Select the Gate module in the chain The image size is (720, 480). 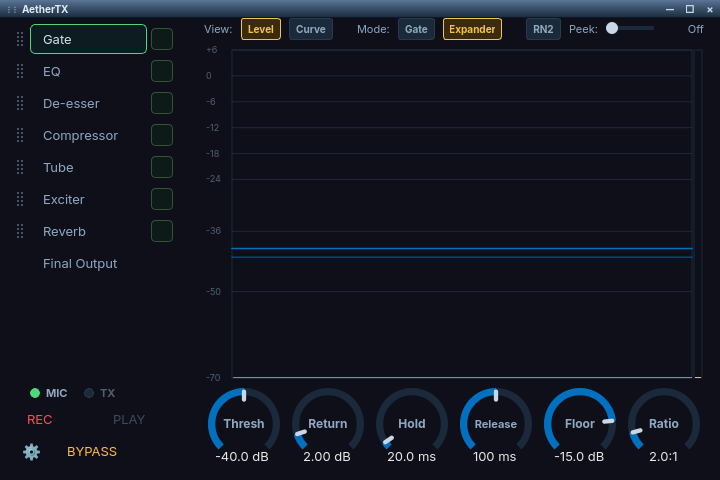[x=89, y=40]
